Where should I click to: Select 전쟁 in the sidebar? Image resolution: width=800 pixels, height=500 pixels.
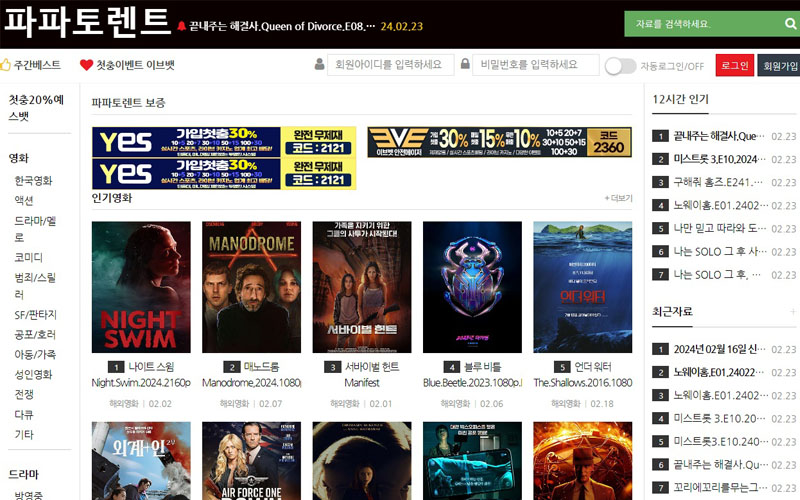click(x=24, y=394)
